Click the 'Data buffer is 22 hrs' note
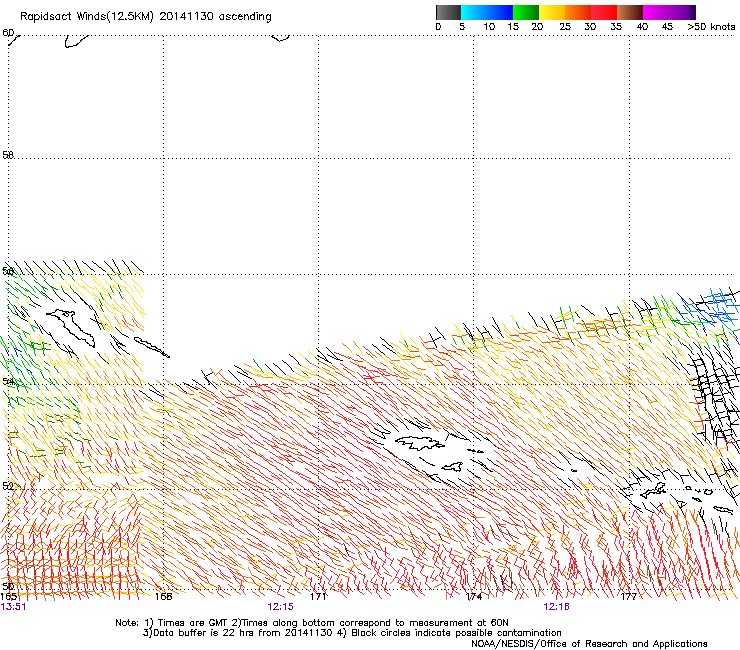Viewport: 740px width, 650px height. [x=353, y=633]
